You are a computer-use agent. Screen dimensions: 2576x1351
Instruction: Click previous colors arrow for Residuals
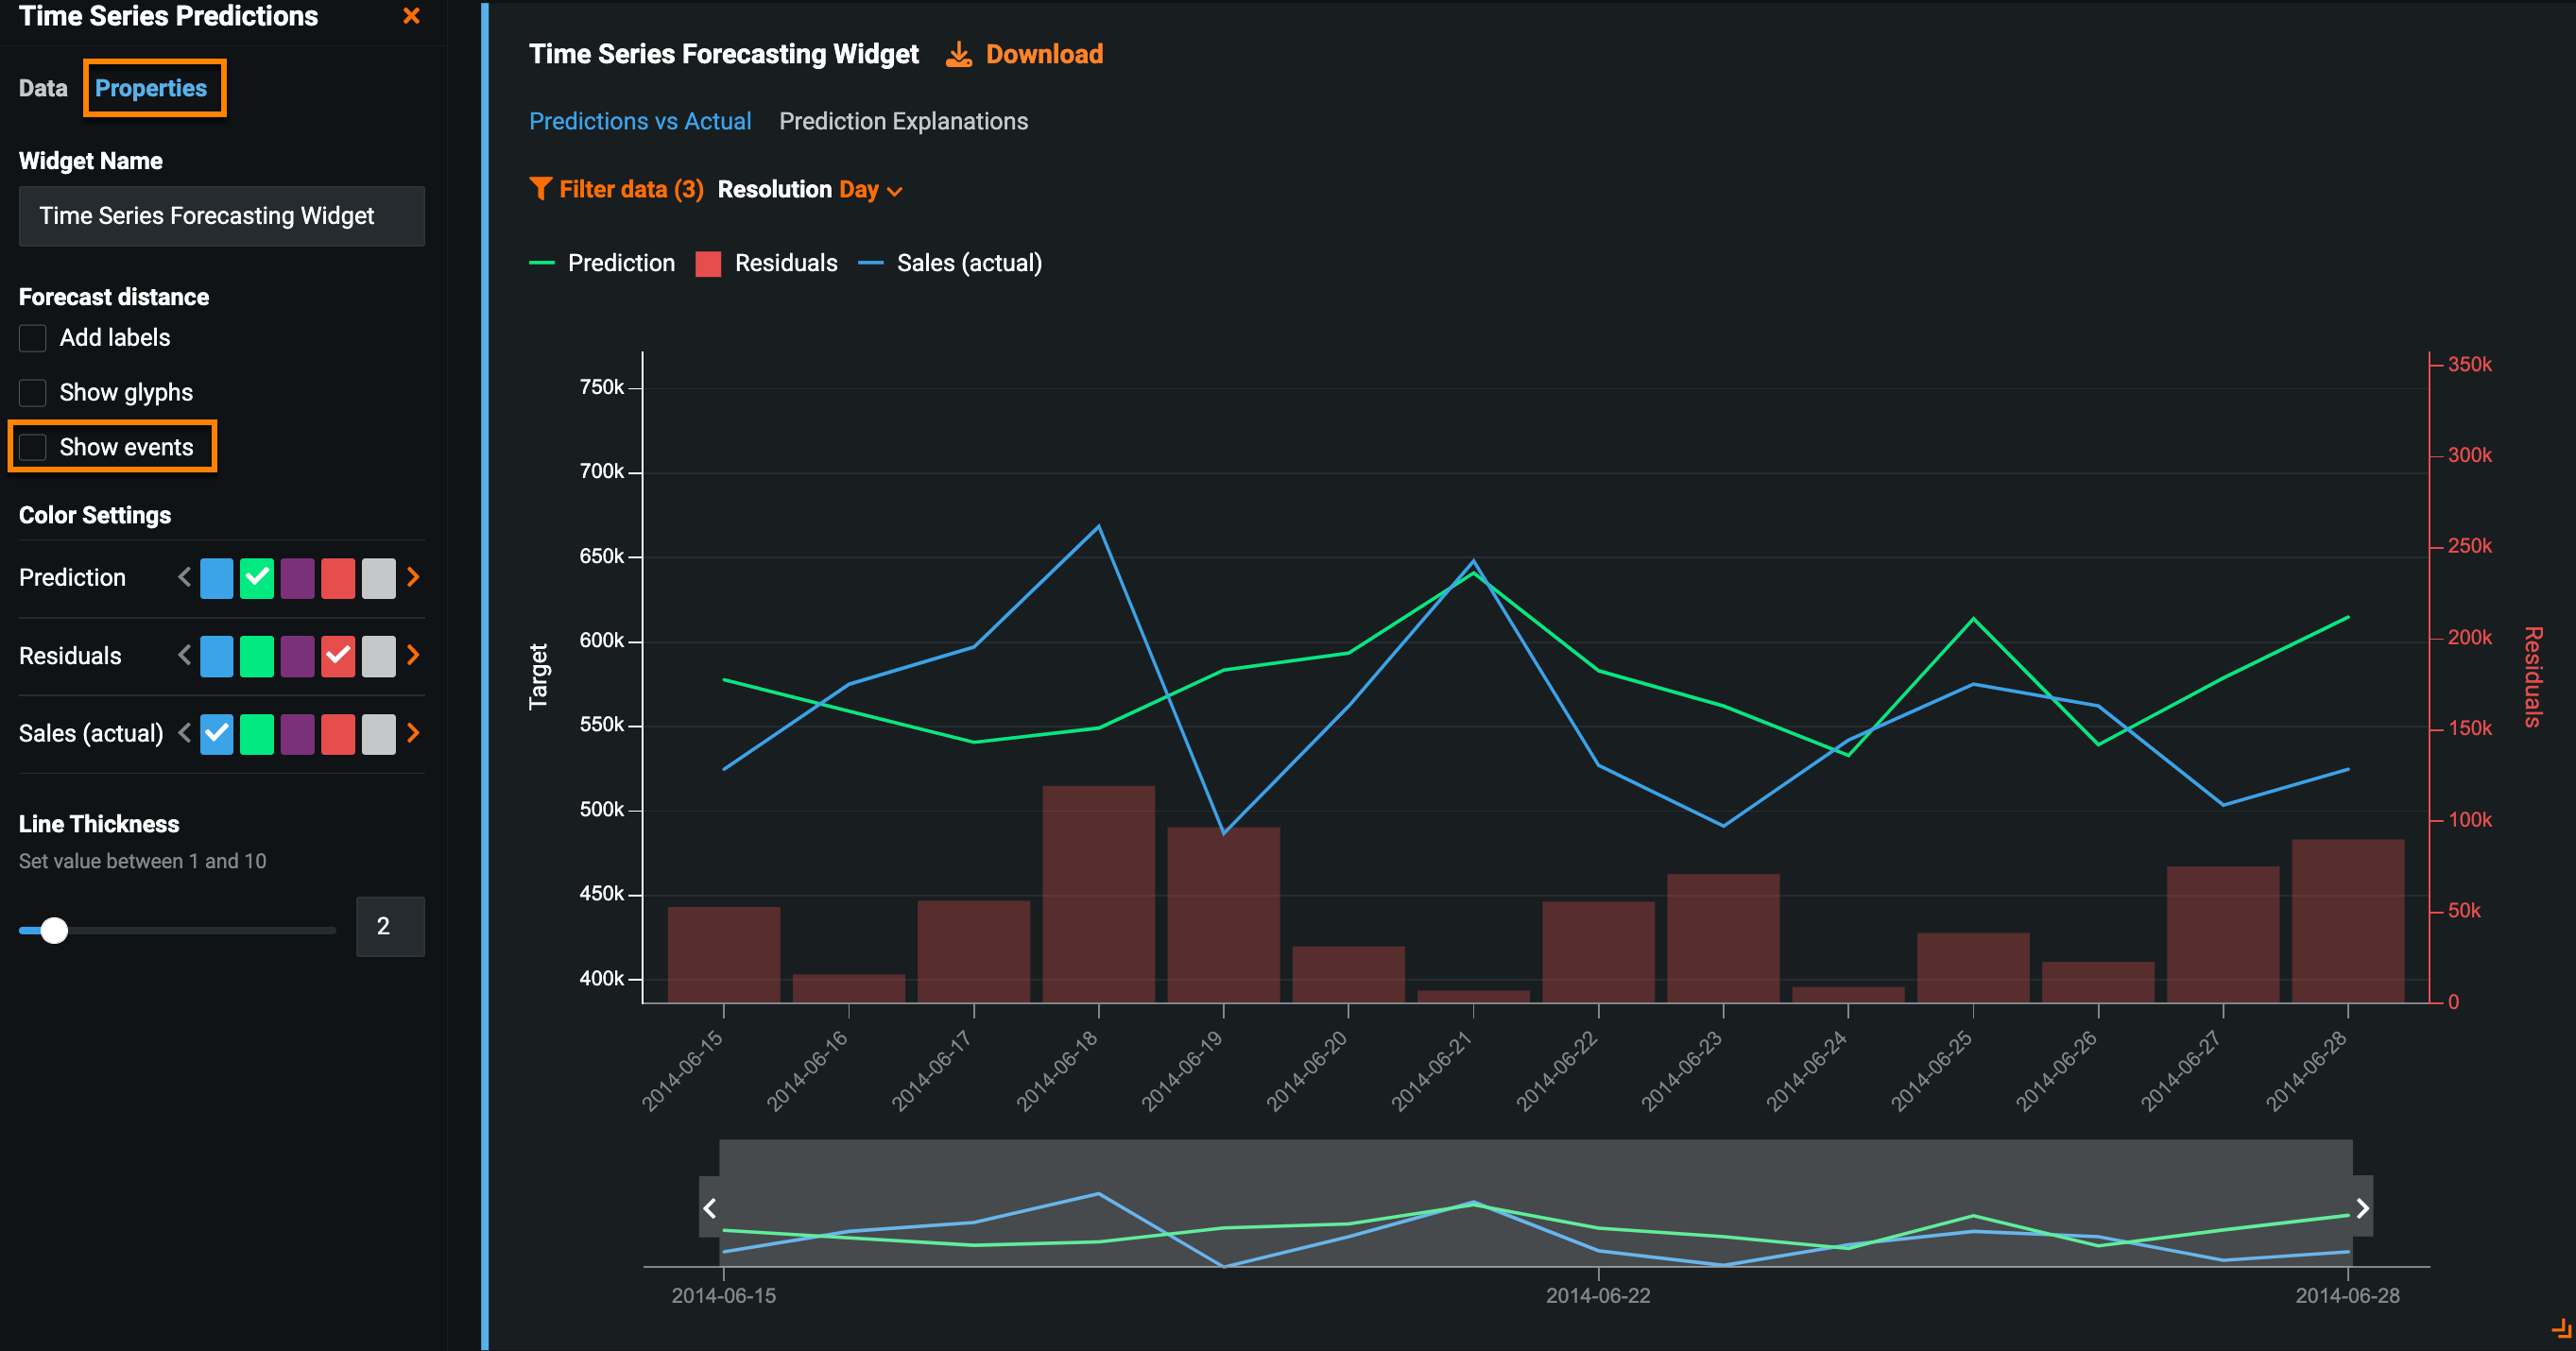point(184,655)
